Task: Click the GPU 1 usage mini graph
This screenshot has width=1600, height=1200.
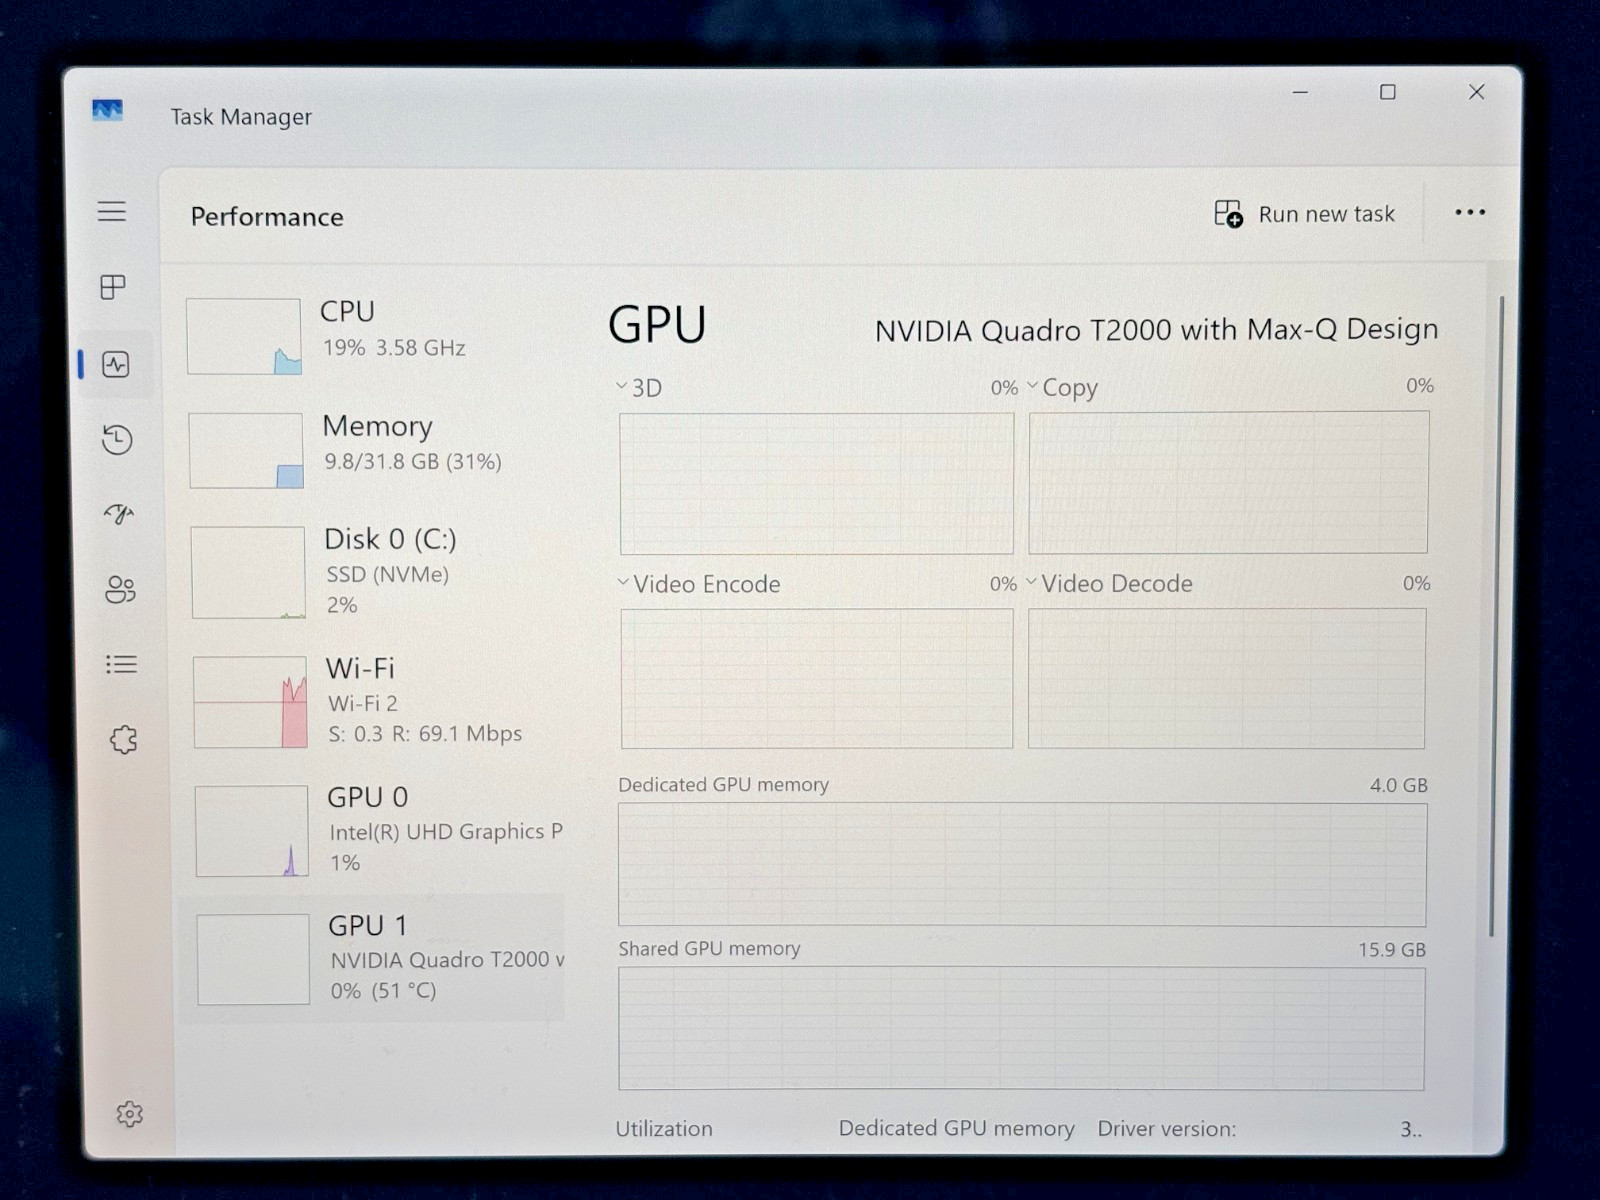Action: 254,959
